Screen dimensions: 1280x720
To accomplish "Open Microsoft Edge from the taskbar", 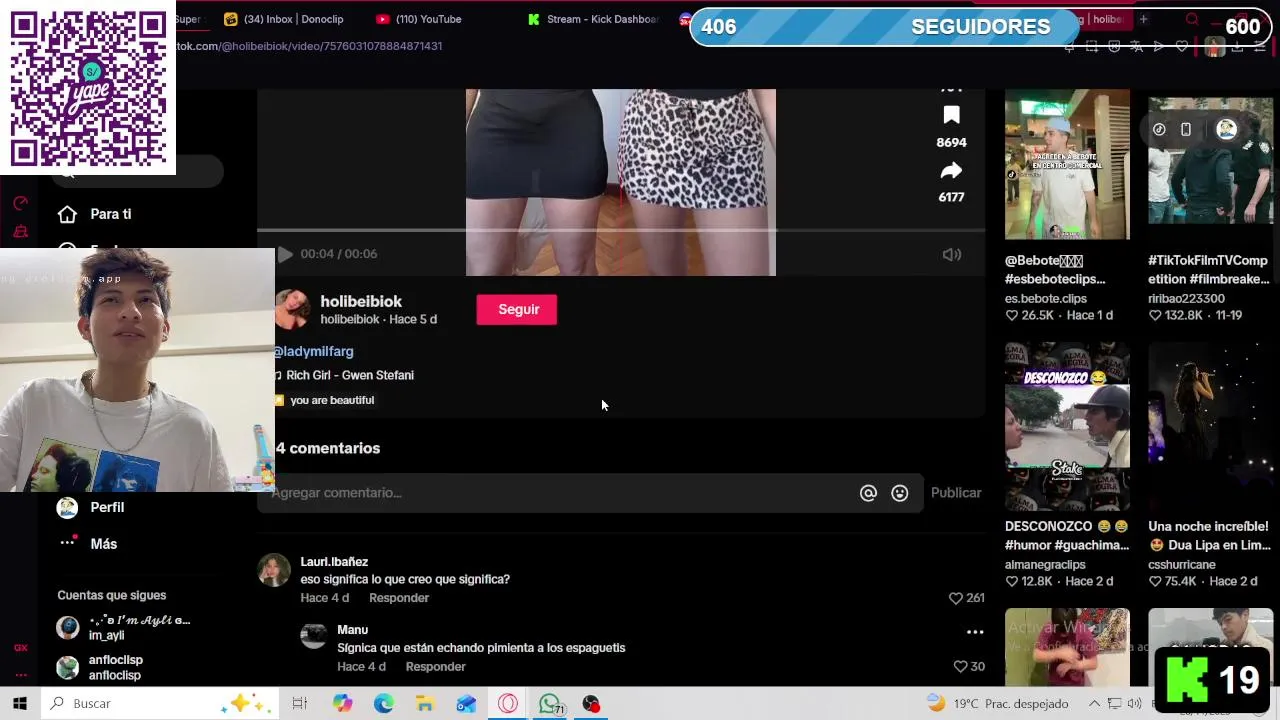I will (384, 704).
